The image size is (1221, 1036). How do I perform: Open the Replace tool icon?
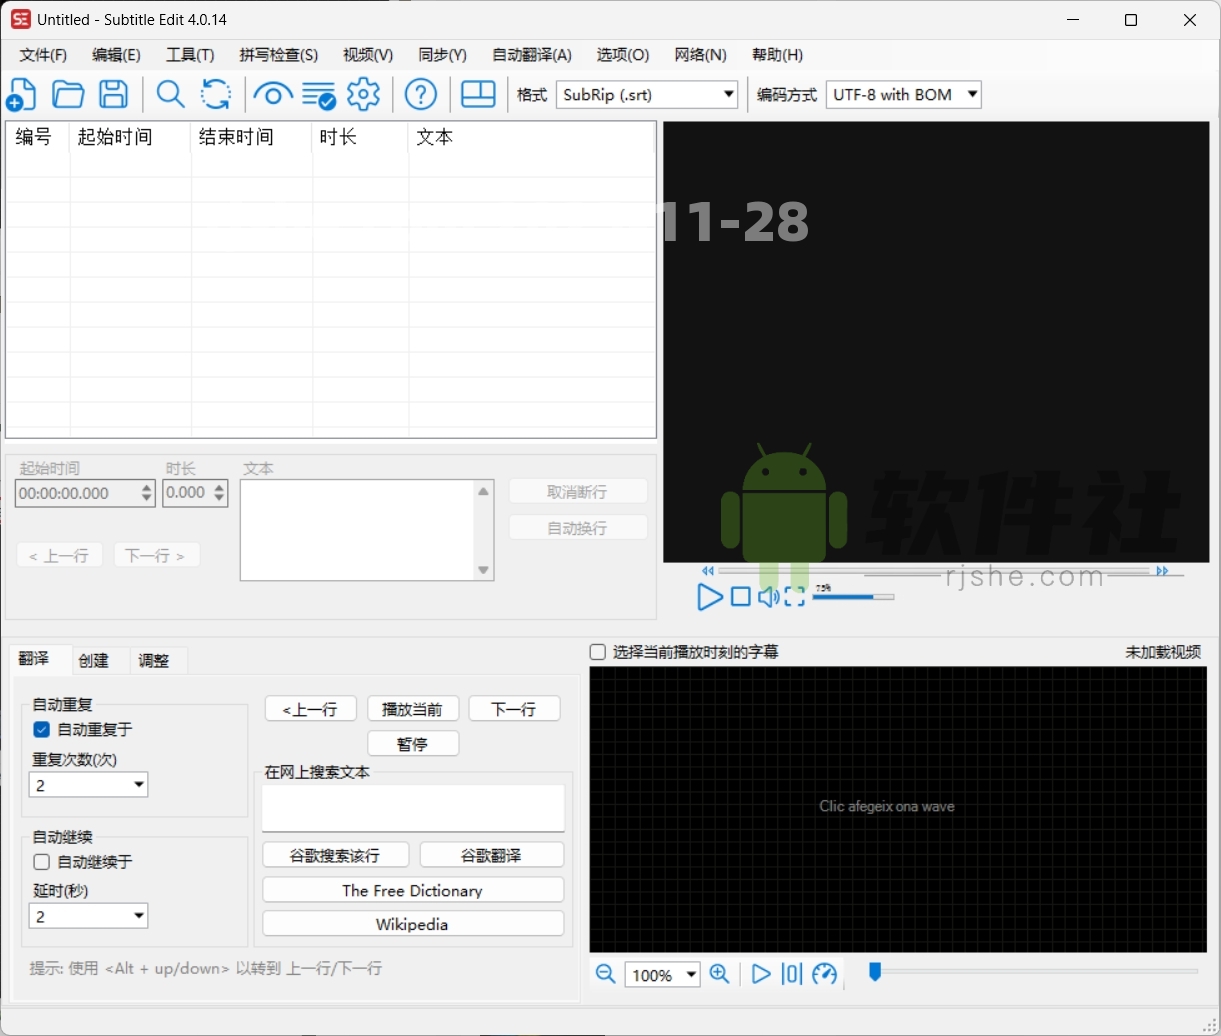216,94
